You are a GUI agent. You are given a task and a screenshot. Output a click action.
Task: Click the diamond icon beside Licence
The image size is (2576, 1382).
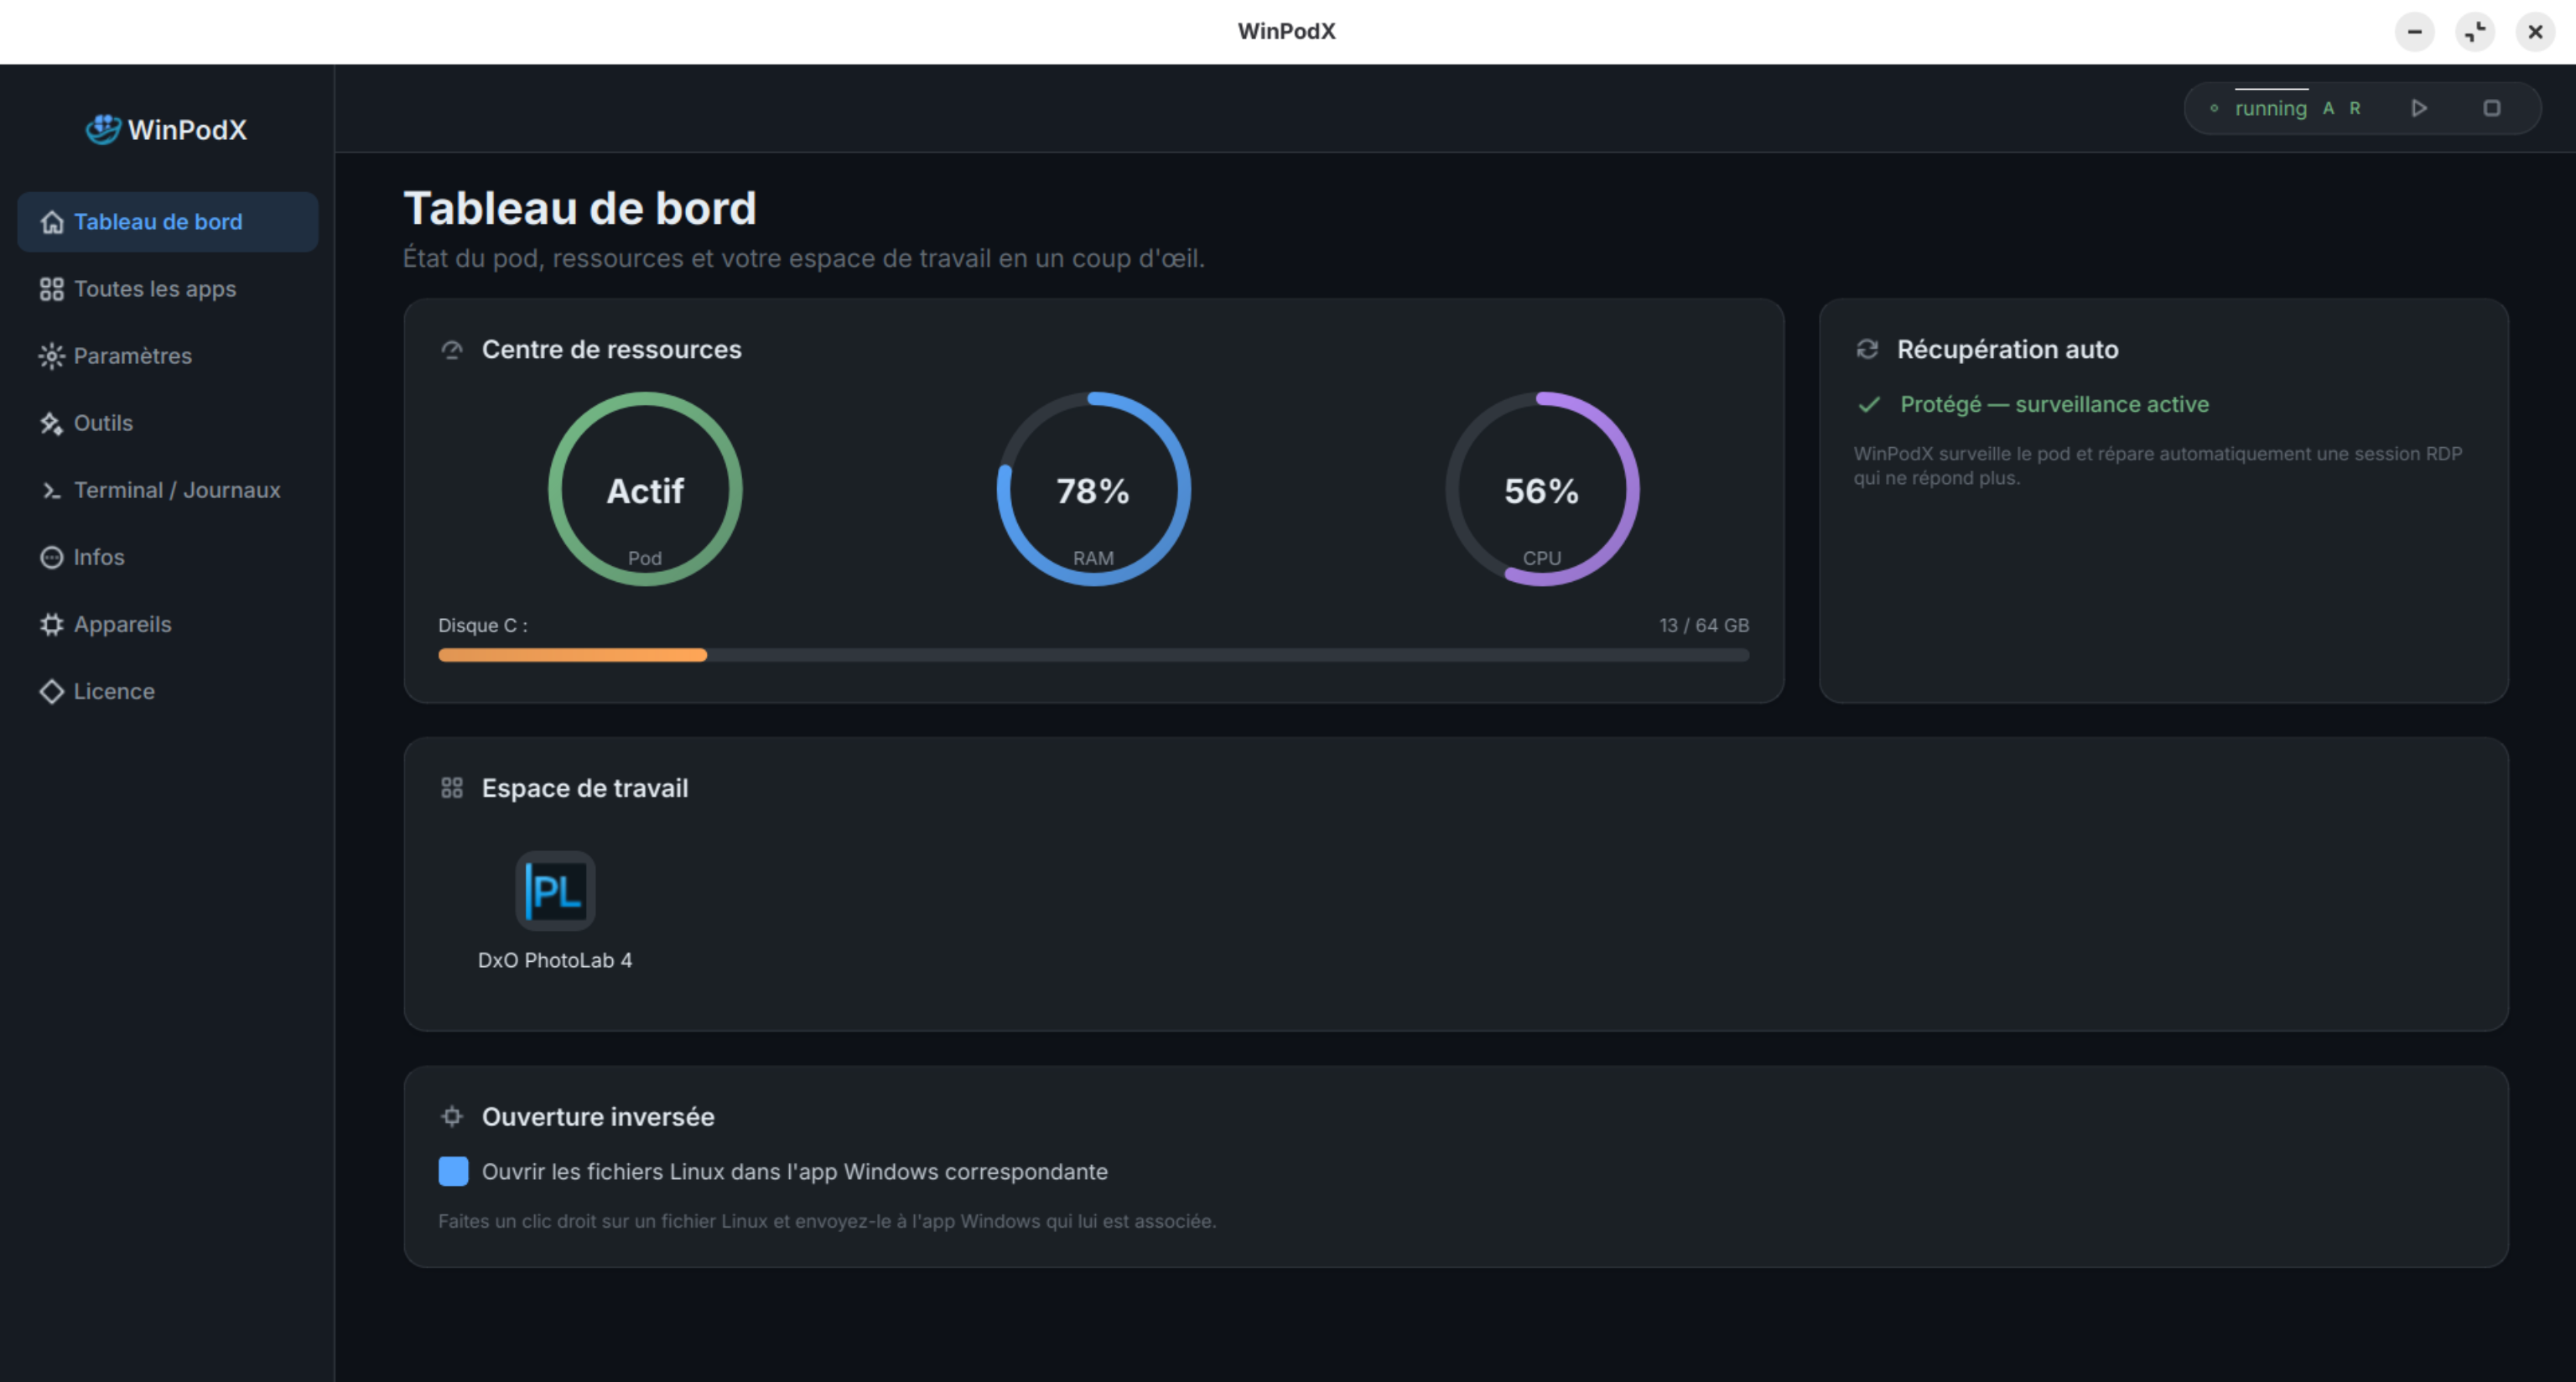coord(52,691)
